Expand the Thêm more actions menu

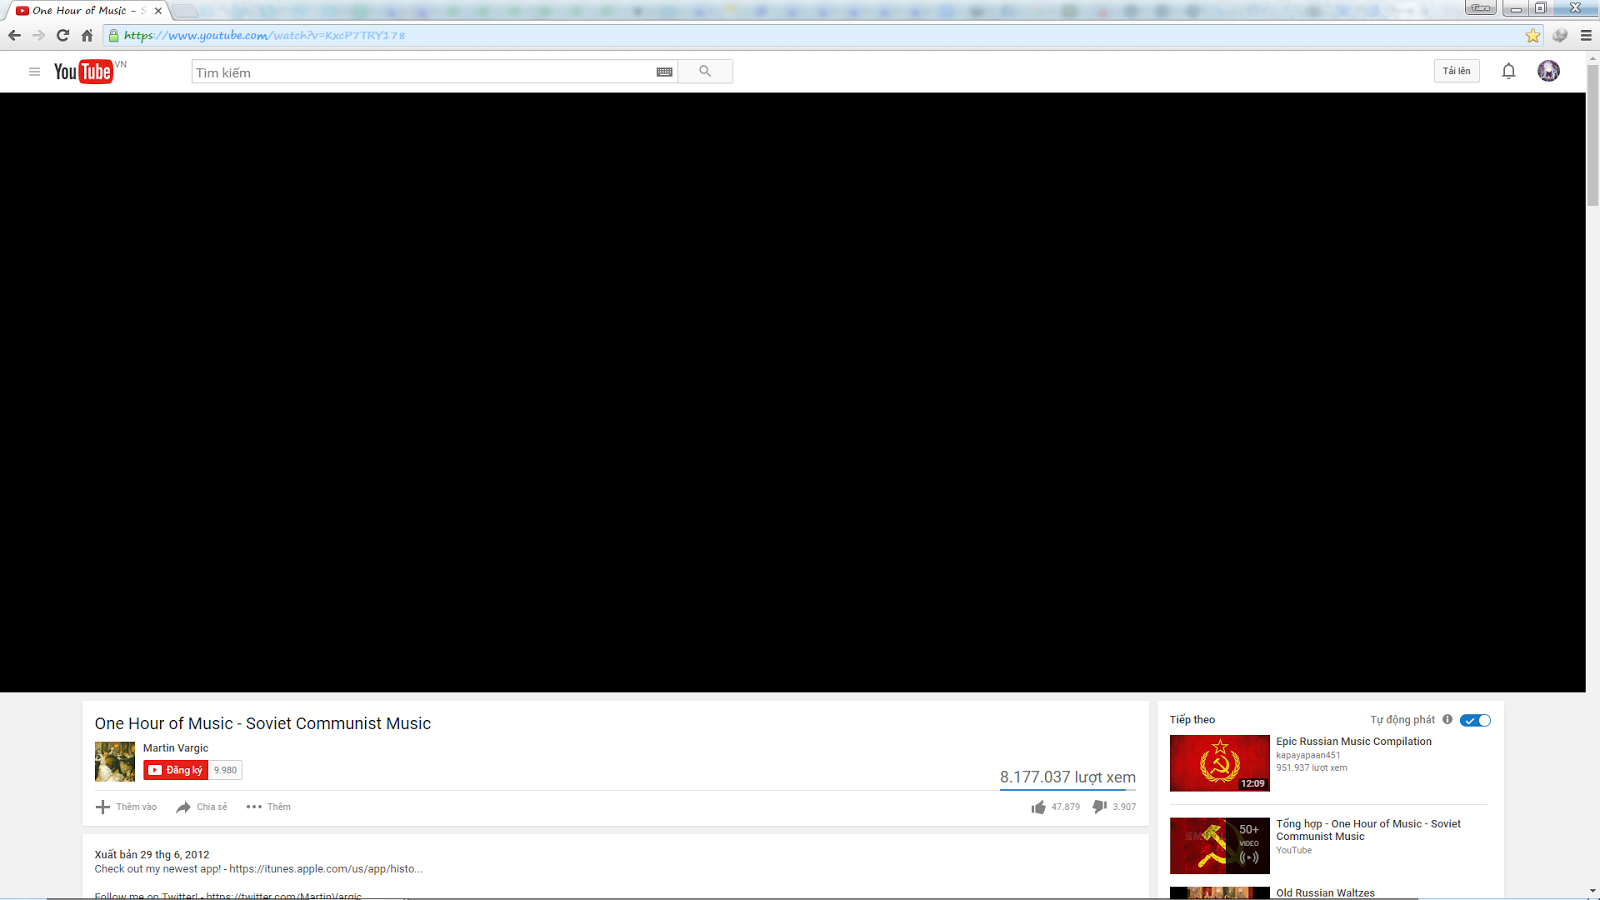[x=268, y=807]
